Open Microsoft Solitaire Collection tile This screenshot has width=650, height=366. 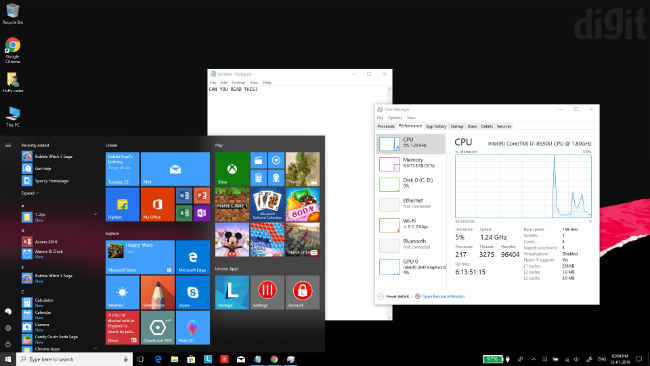click(x=267, y=204)
